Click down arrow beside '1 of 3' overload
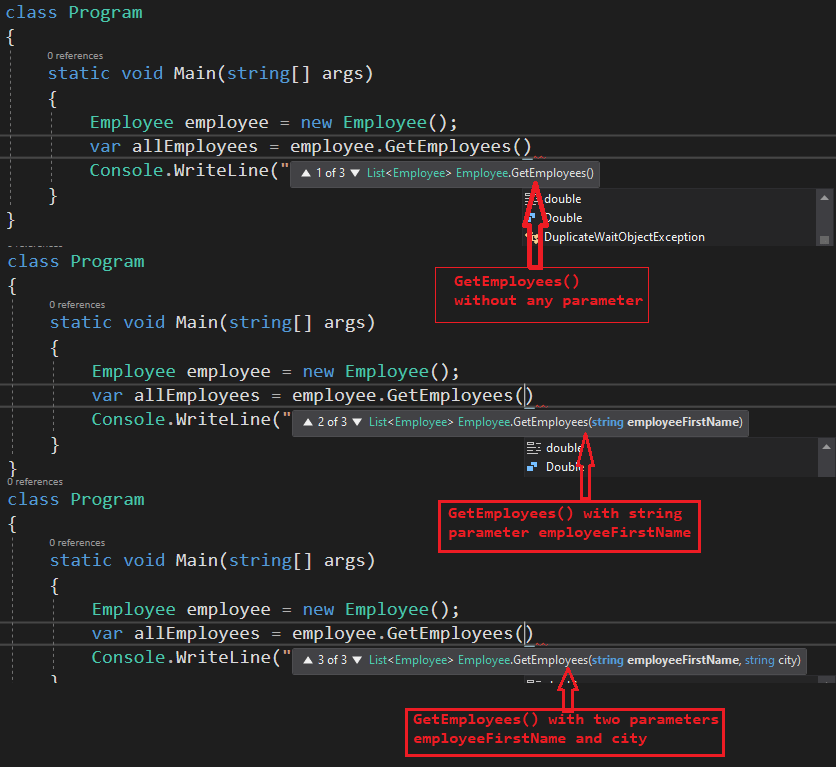Screen dimensions: 836x767 pyautogui.click(x=355, y=173)
